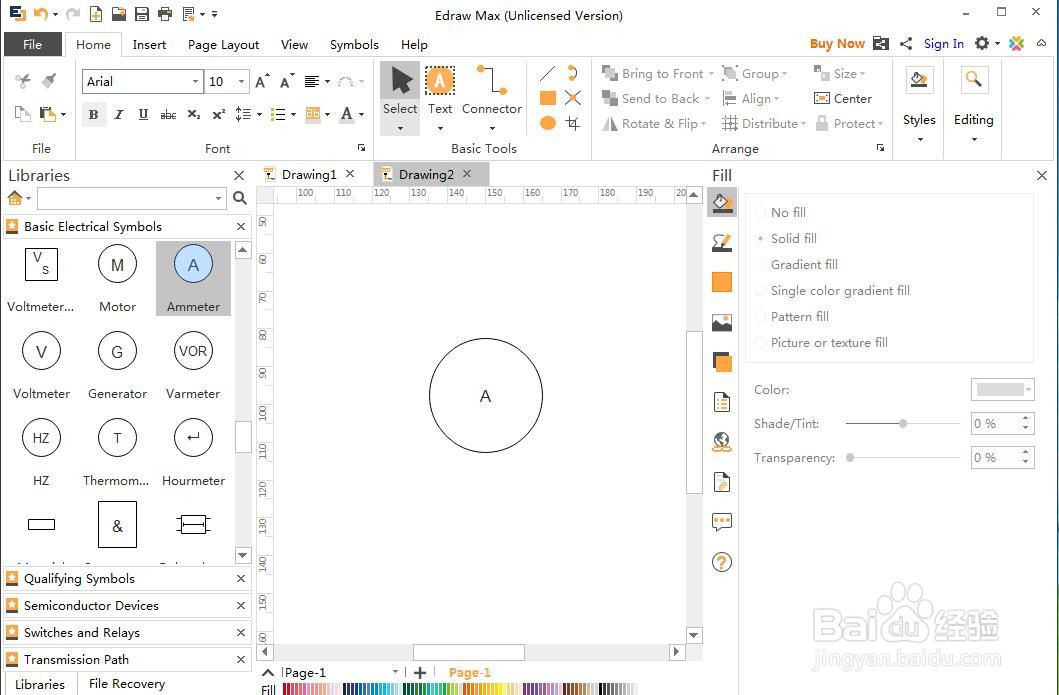Open the library search field dropdown
The image size is (1059, 695).
tap(218, 198)
